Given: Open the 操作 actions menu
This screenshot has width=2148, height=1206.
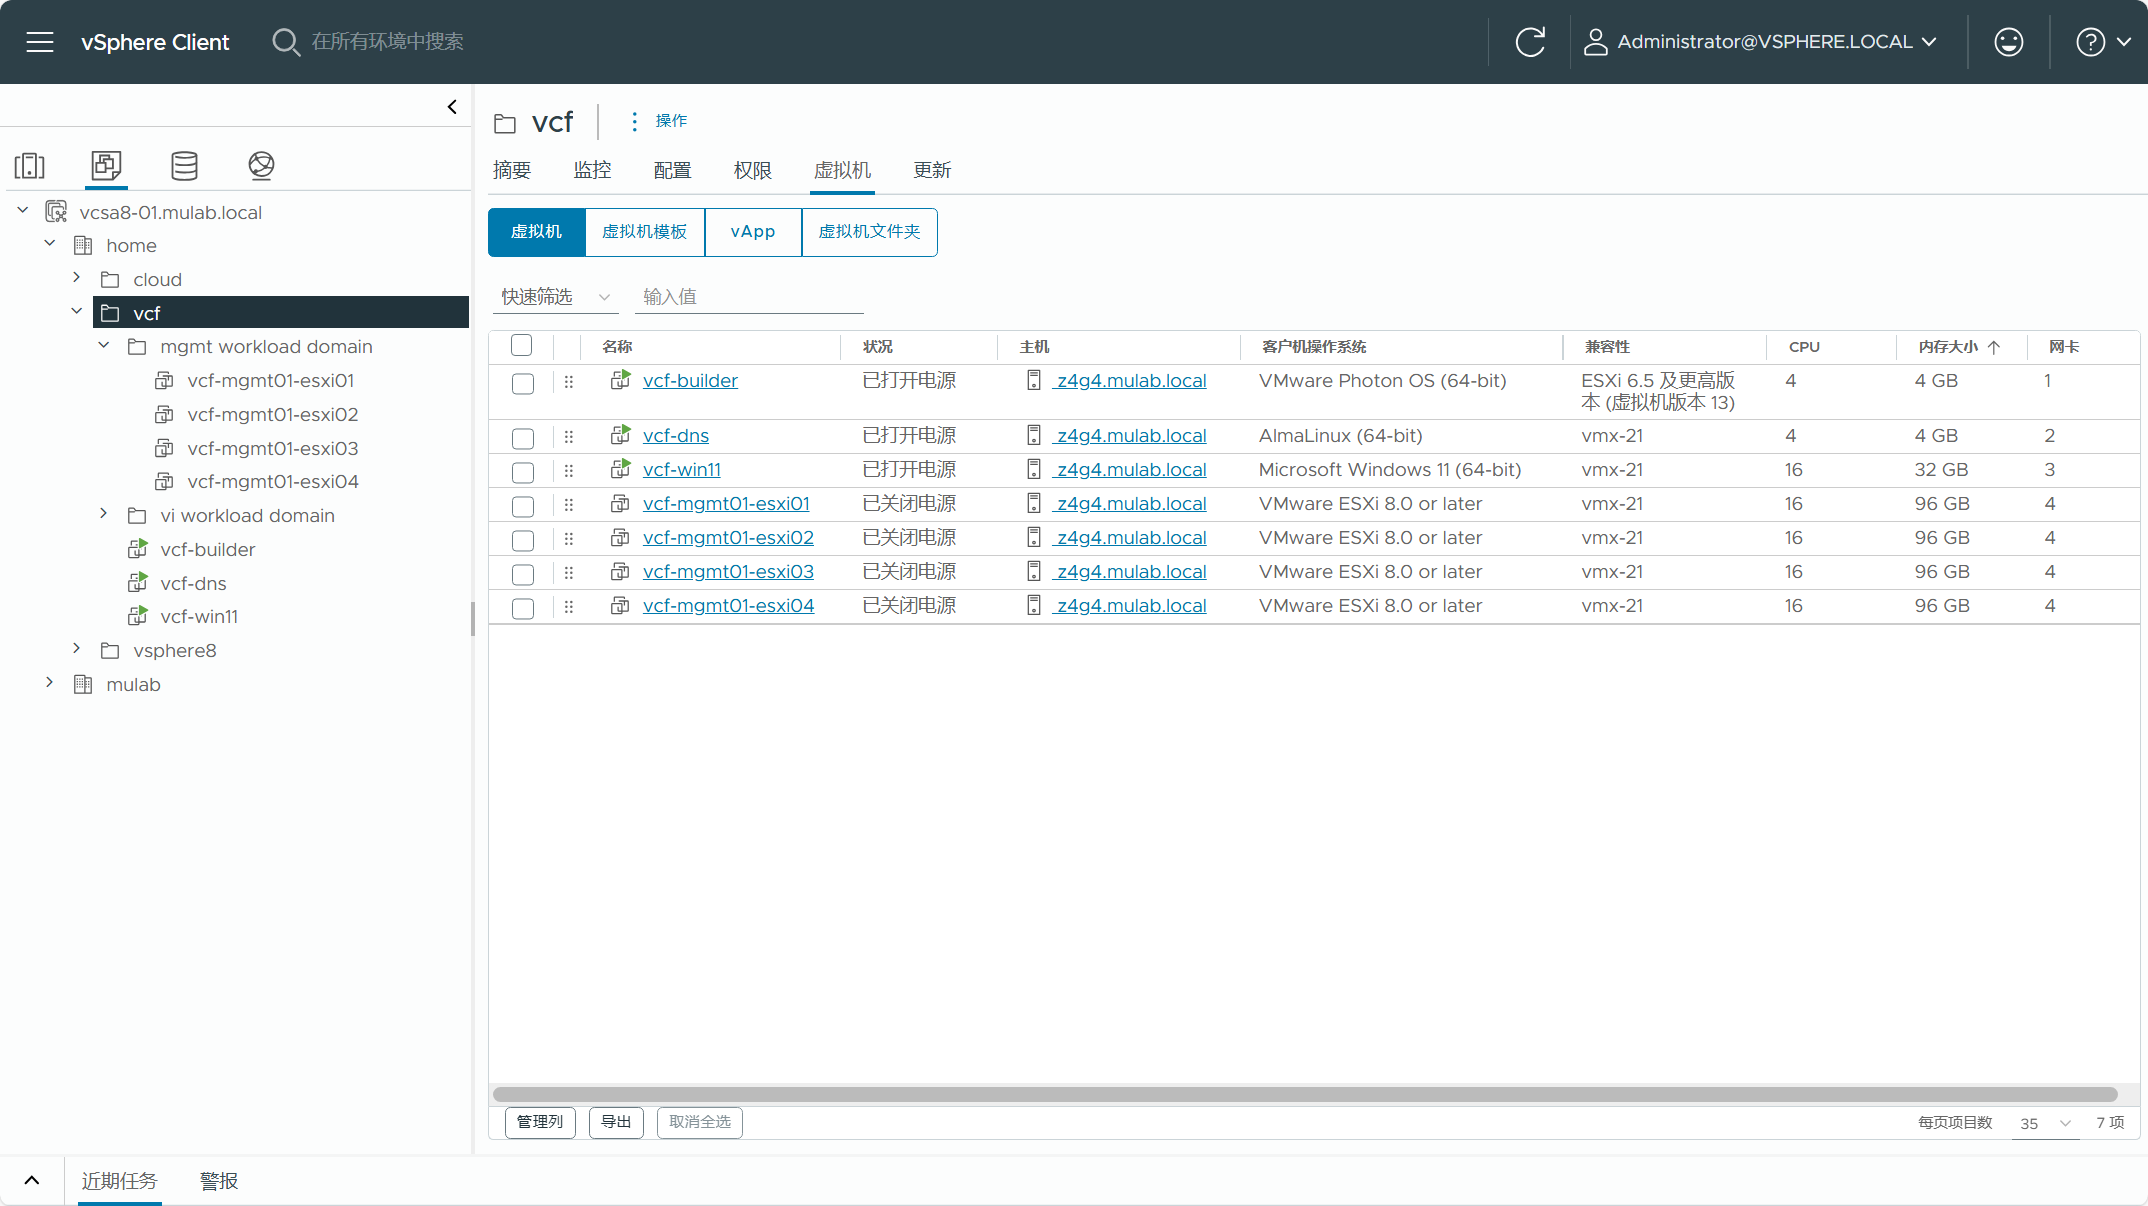Looking at the screenshot, I should tap(671, 121).
